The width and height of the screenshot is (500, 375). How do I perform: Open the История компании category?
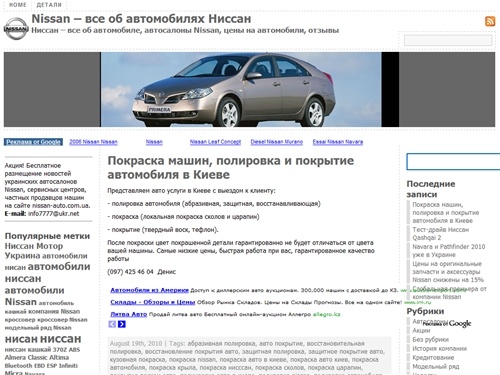439,348
